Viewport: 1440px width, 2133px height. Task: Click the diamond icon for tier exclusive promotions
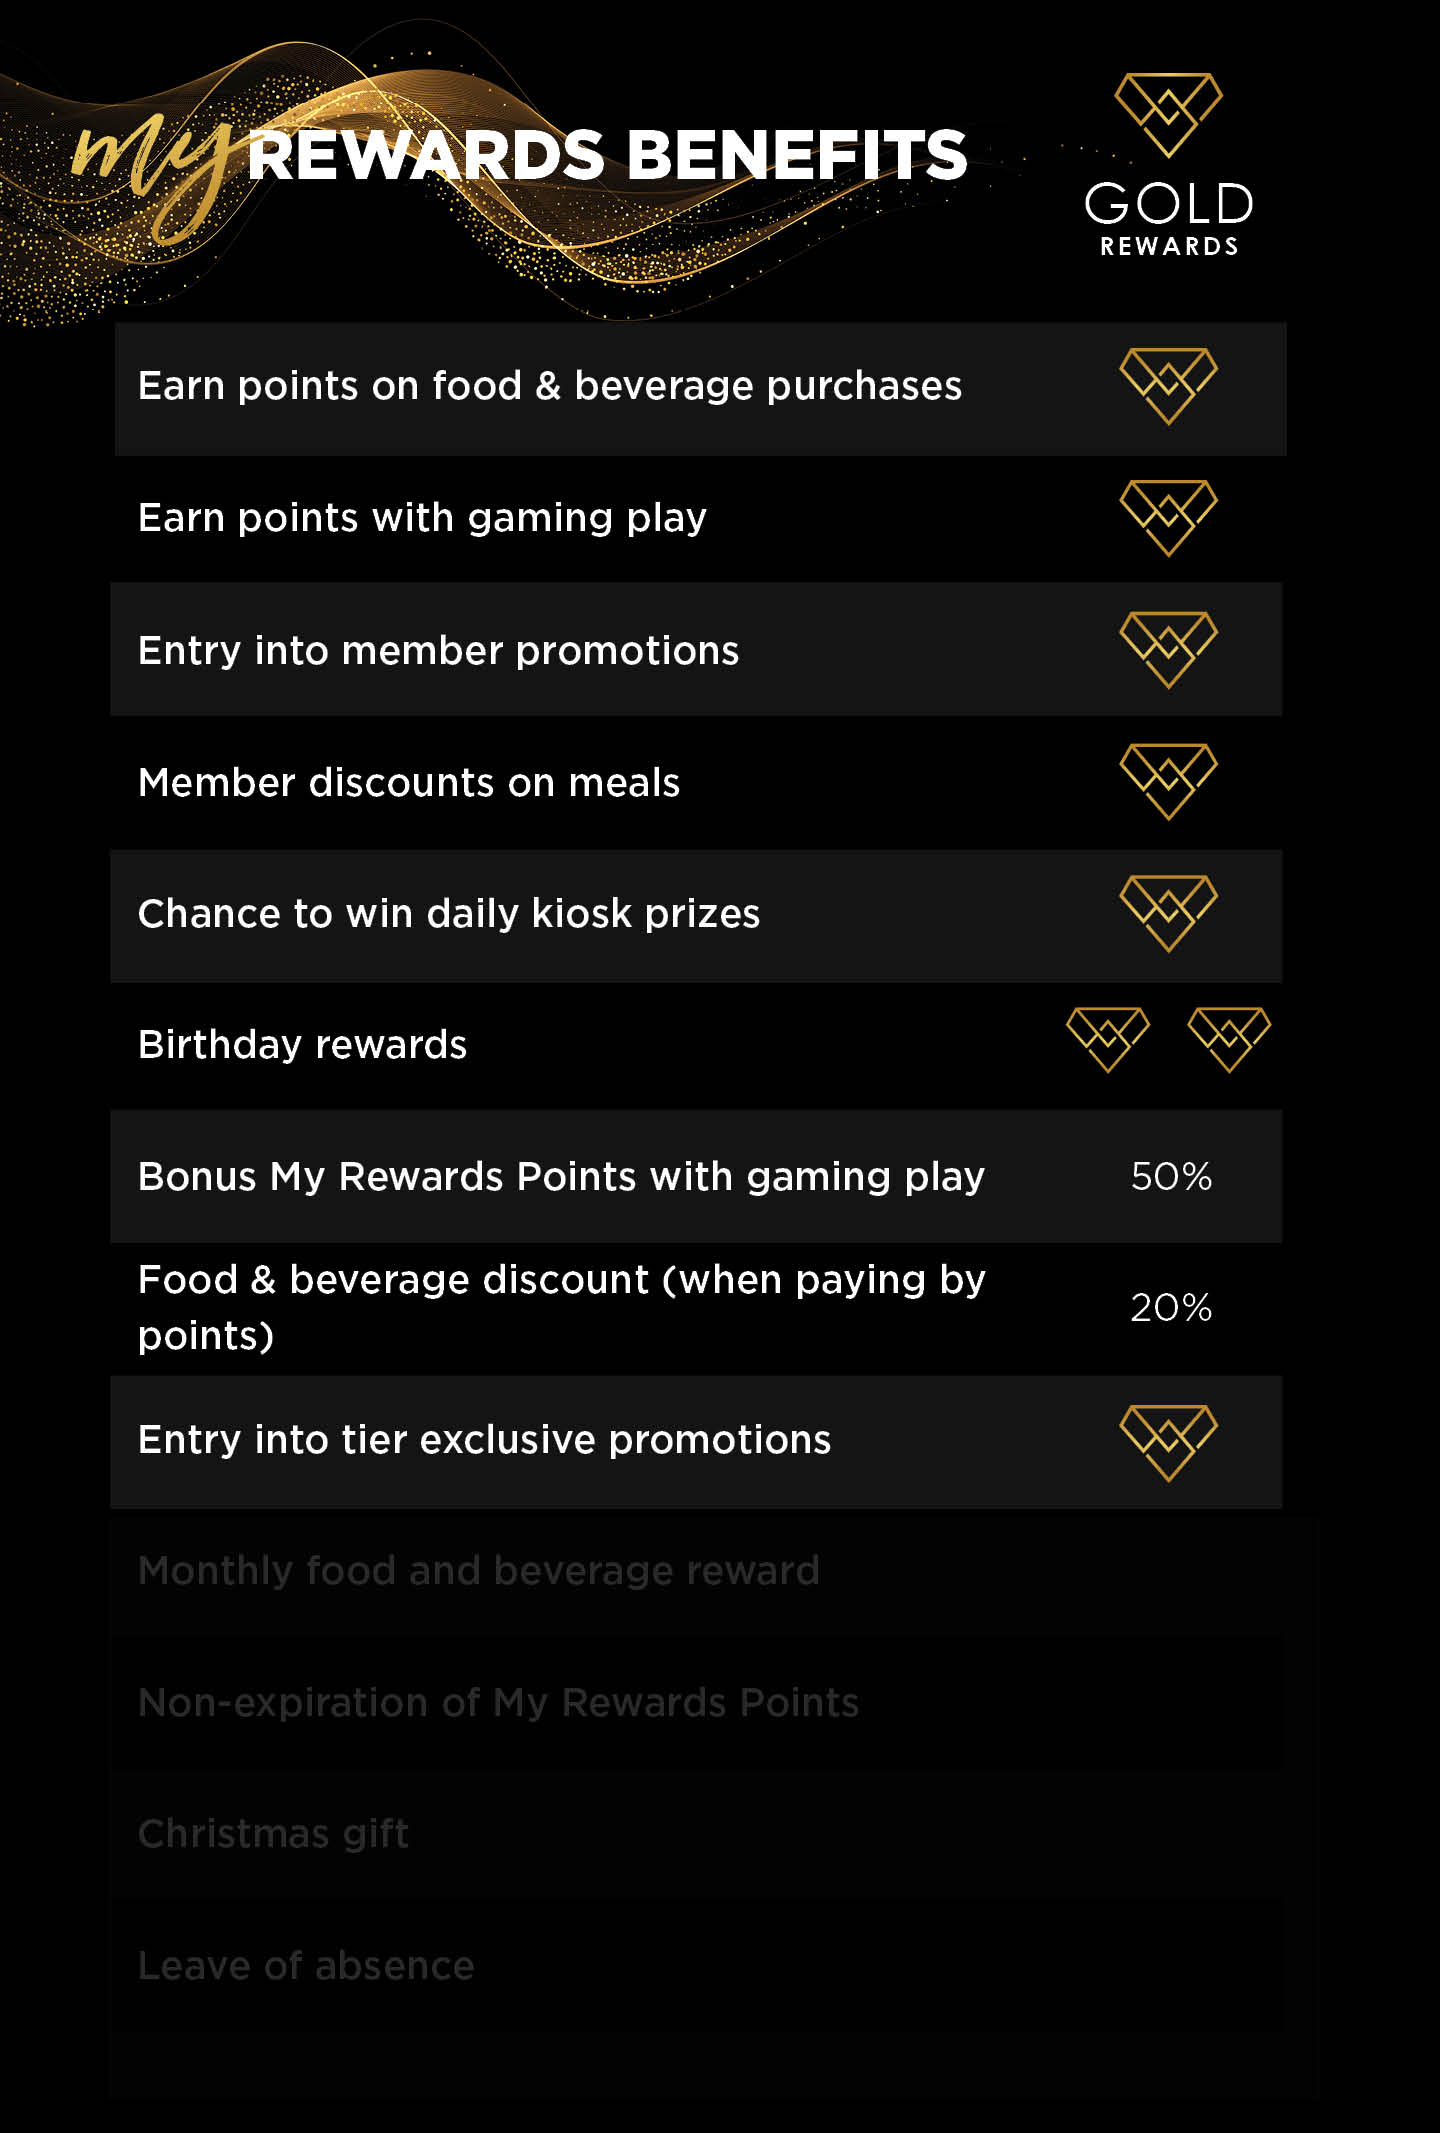pos(1168,1443)
